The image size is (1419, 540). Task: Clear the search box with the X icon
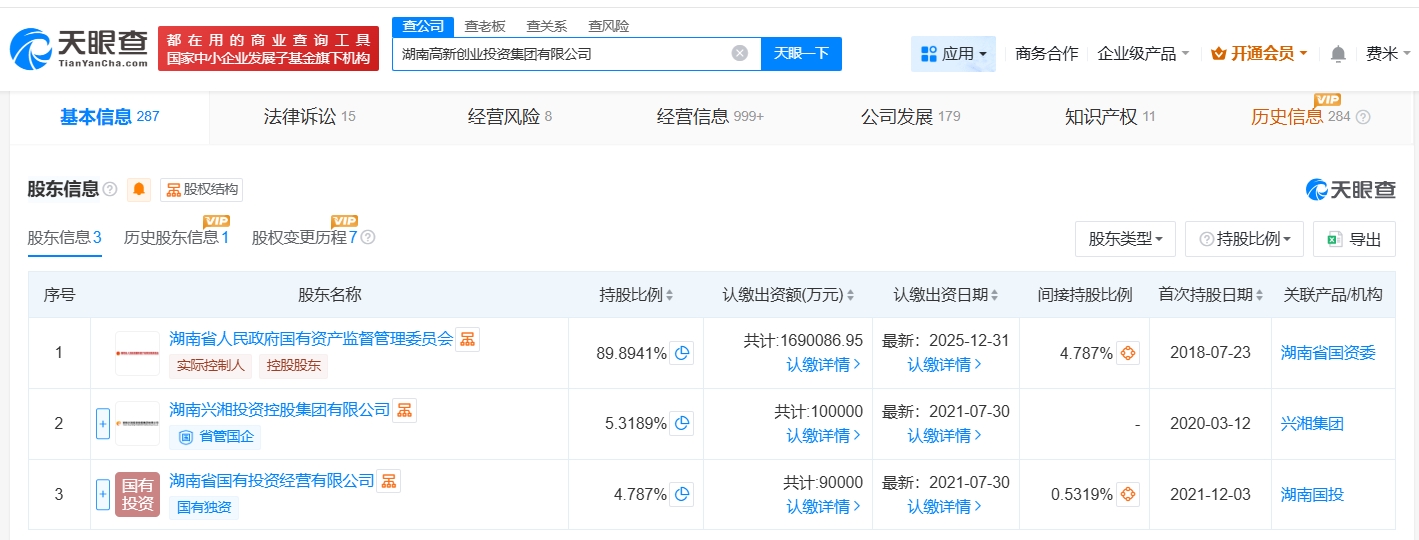(x=739, y=54)
